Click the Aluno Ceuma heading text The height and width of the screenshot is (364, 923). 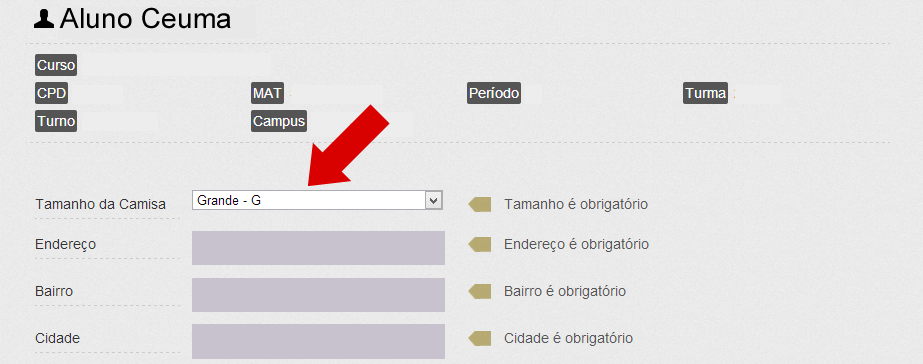click(x=145, y=19)
